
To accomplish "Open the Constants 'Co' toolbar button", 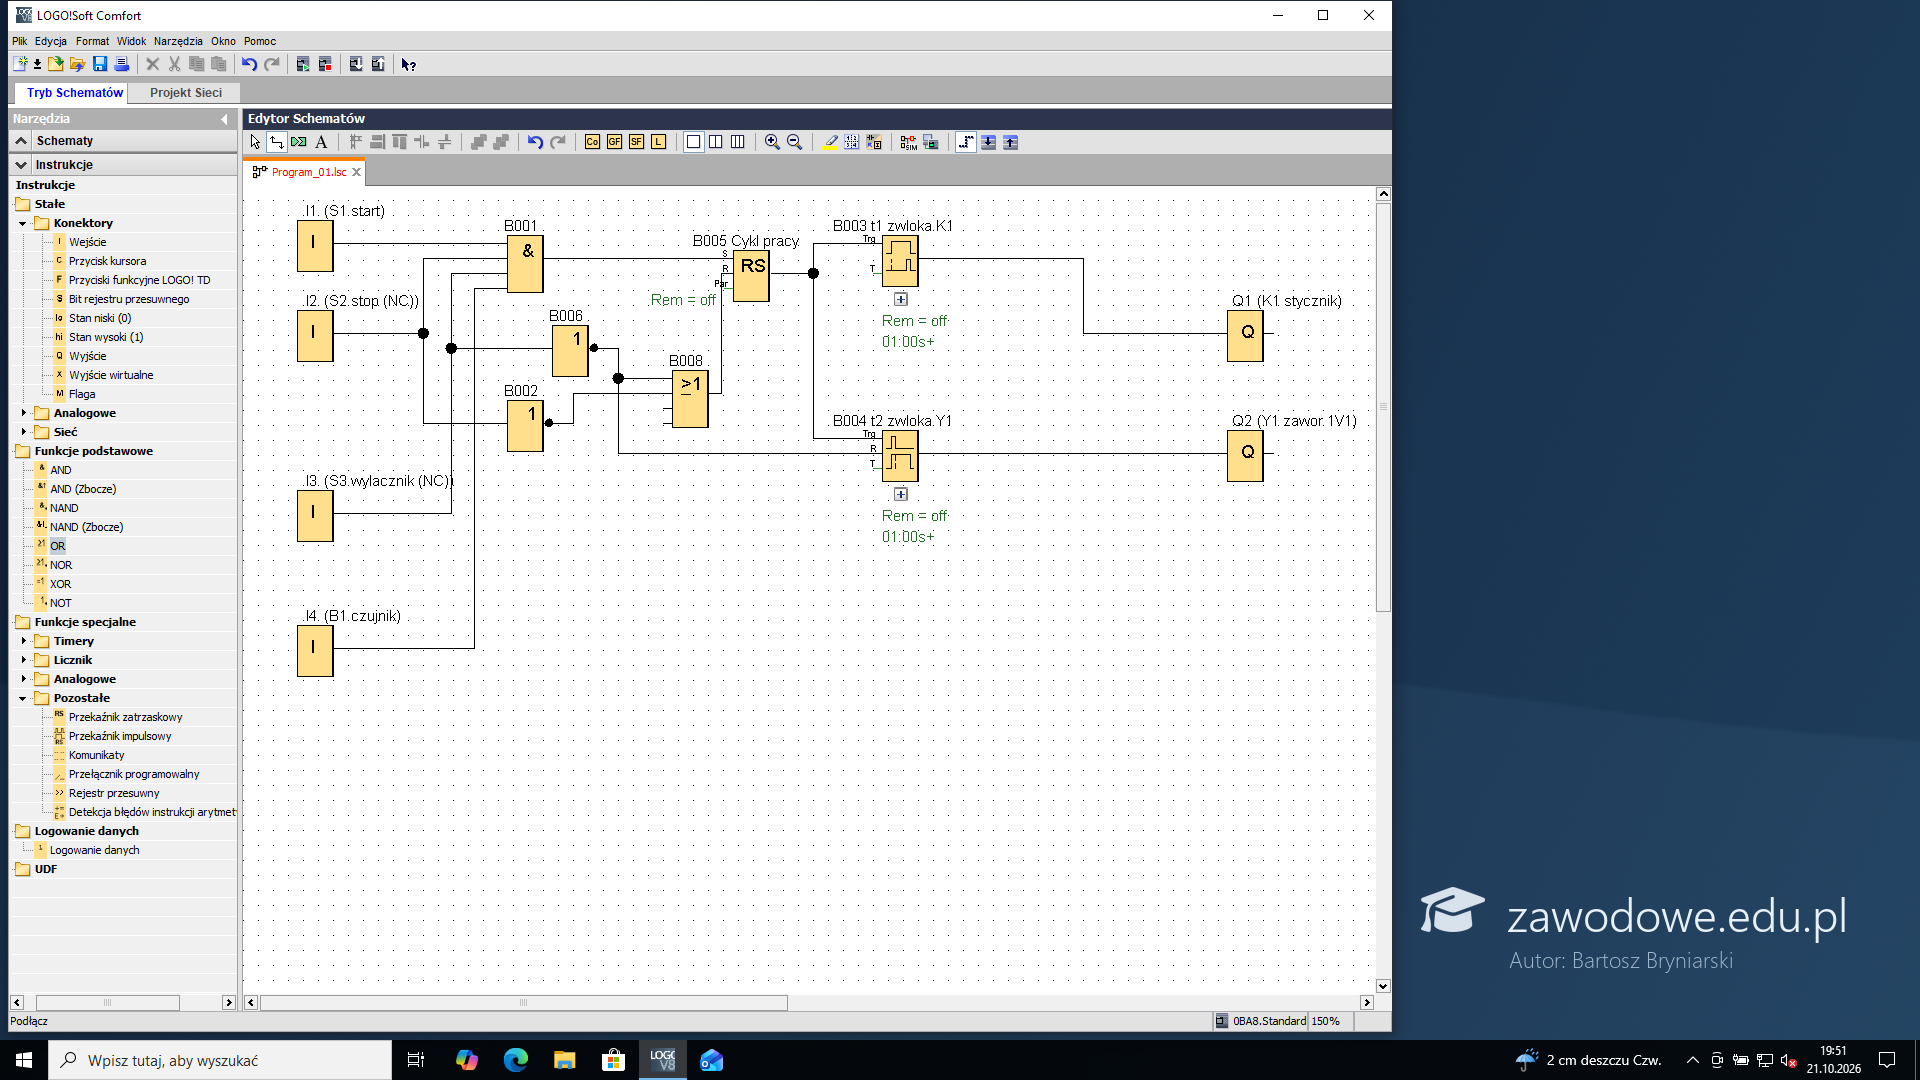I will point(592,142).
